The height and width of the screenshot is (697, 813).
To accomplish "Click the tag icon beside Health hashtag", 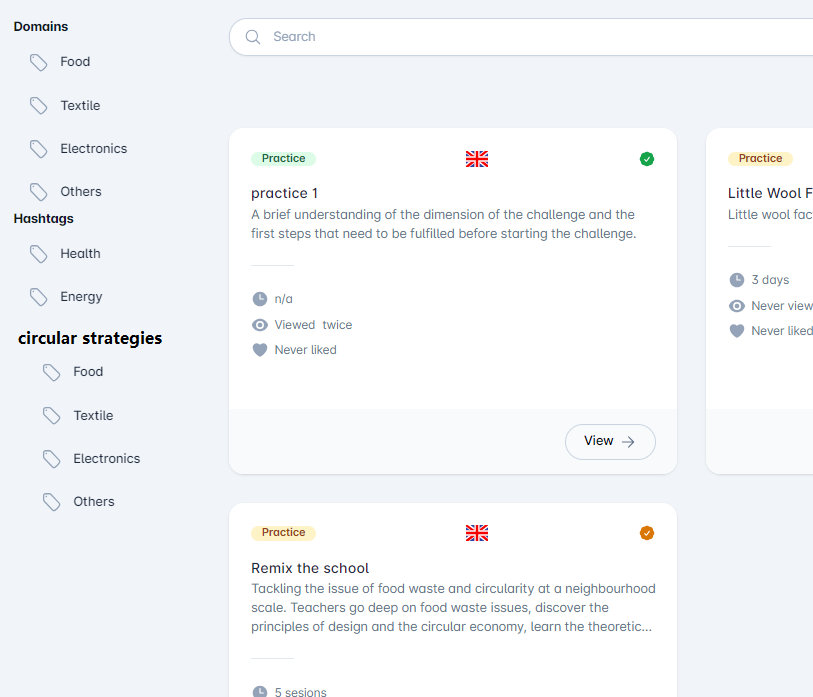I will pyautogui.click(x=39, y=254).
